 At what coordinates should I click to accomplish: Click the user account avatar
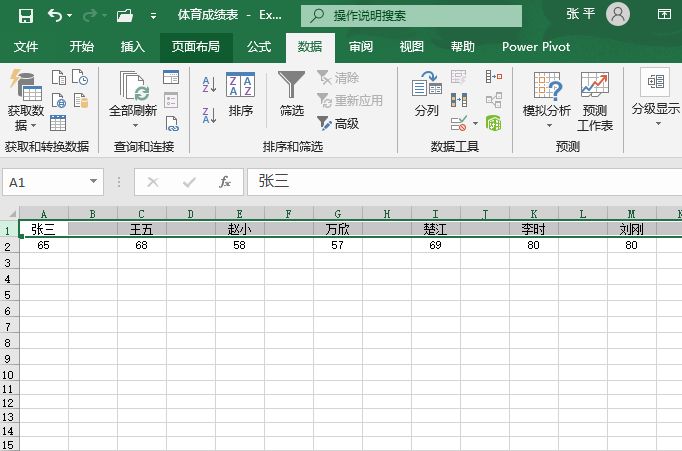(618, 14)
